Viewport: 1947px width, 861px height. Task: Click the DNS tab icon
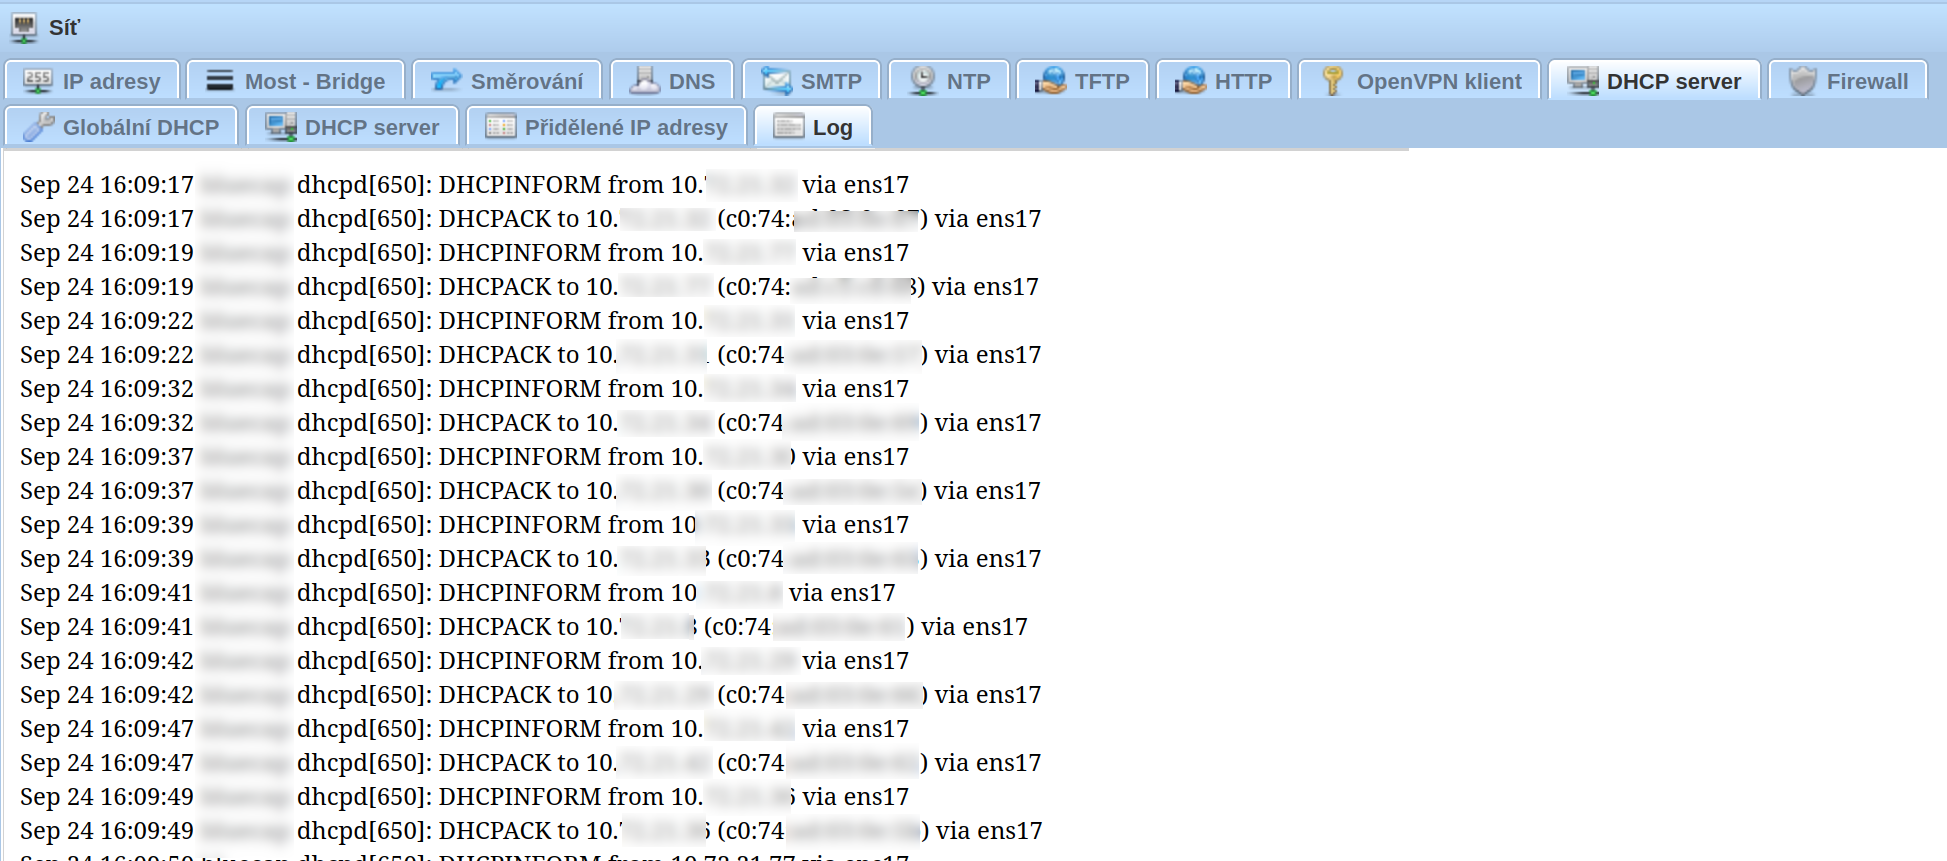click(x=645, y=81)
